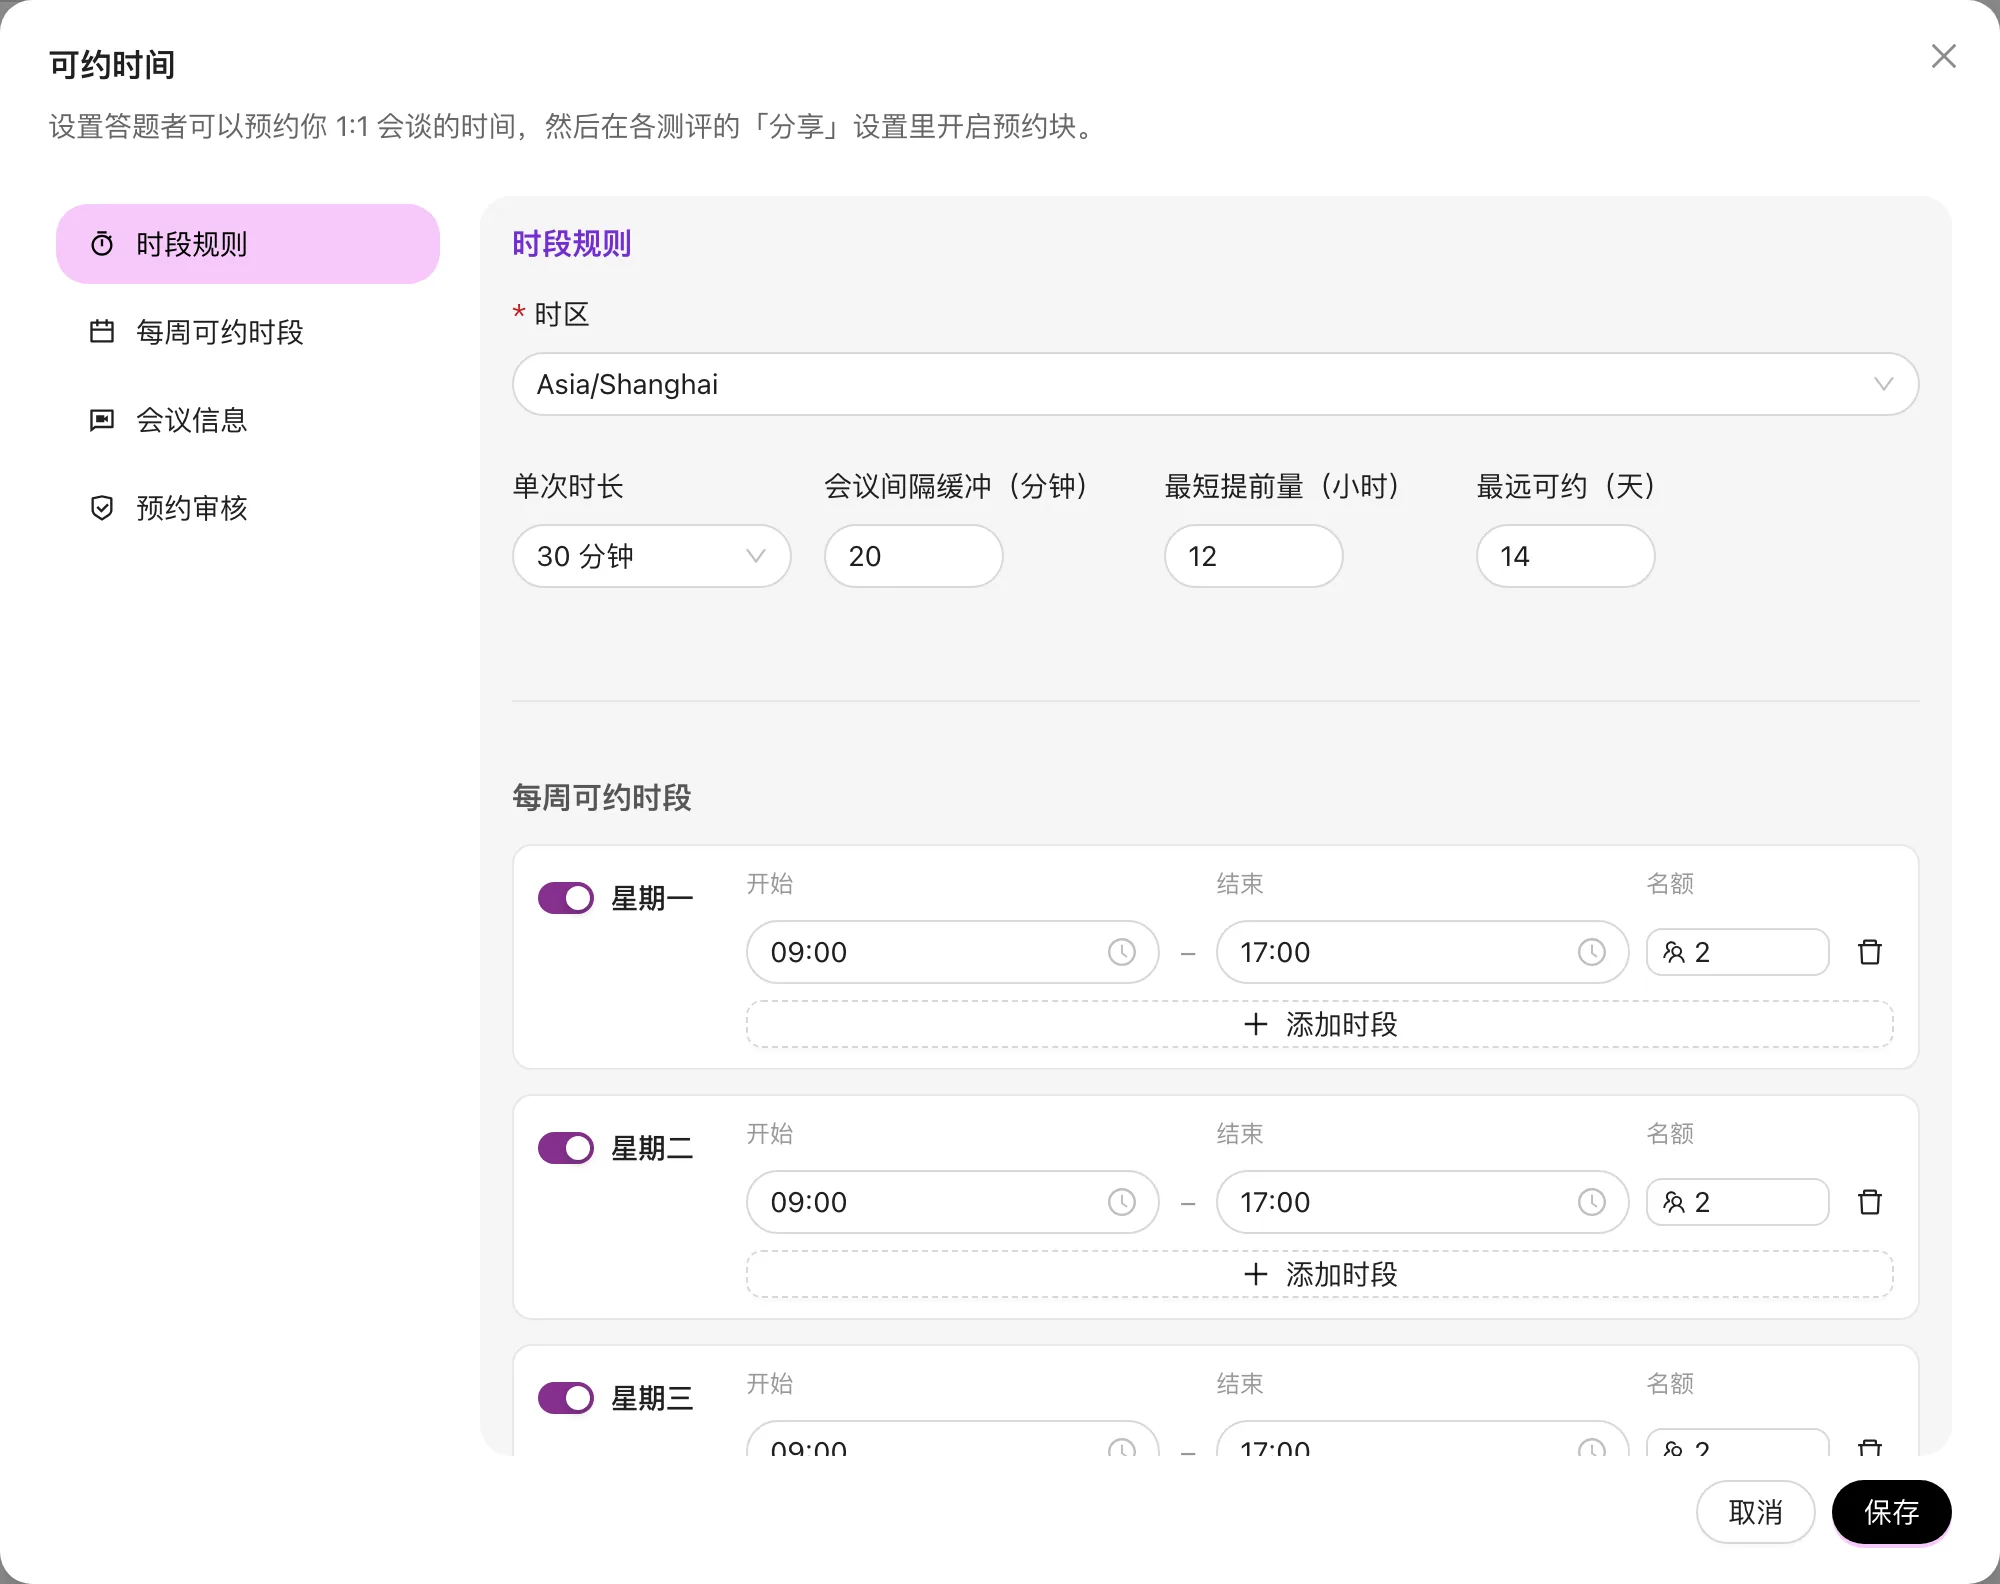Open the Asia/Shanghai timezone dropdown
Screen dimensions: 2000x1584
click(x=1215, y=384)
